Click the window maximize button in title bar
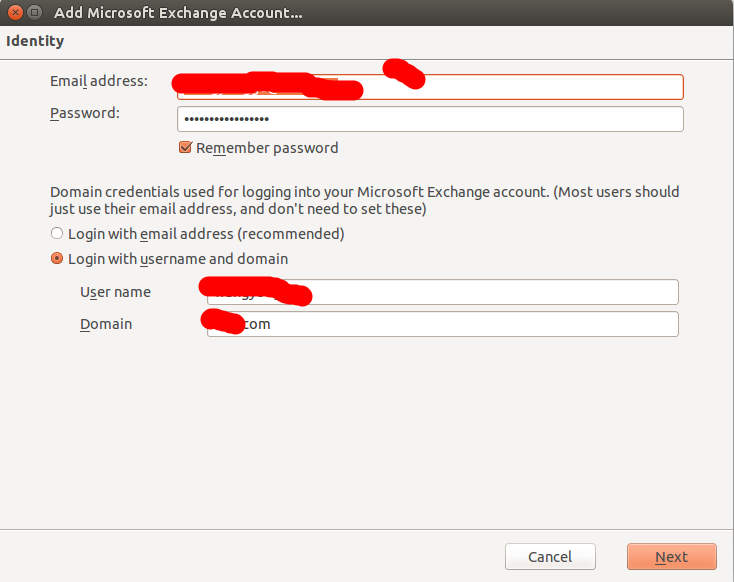The height and width of the screenshot is (582, 734). (x=35, y=12)
